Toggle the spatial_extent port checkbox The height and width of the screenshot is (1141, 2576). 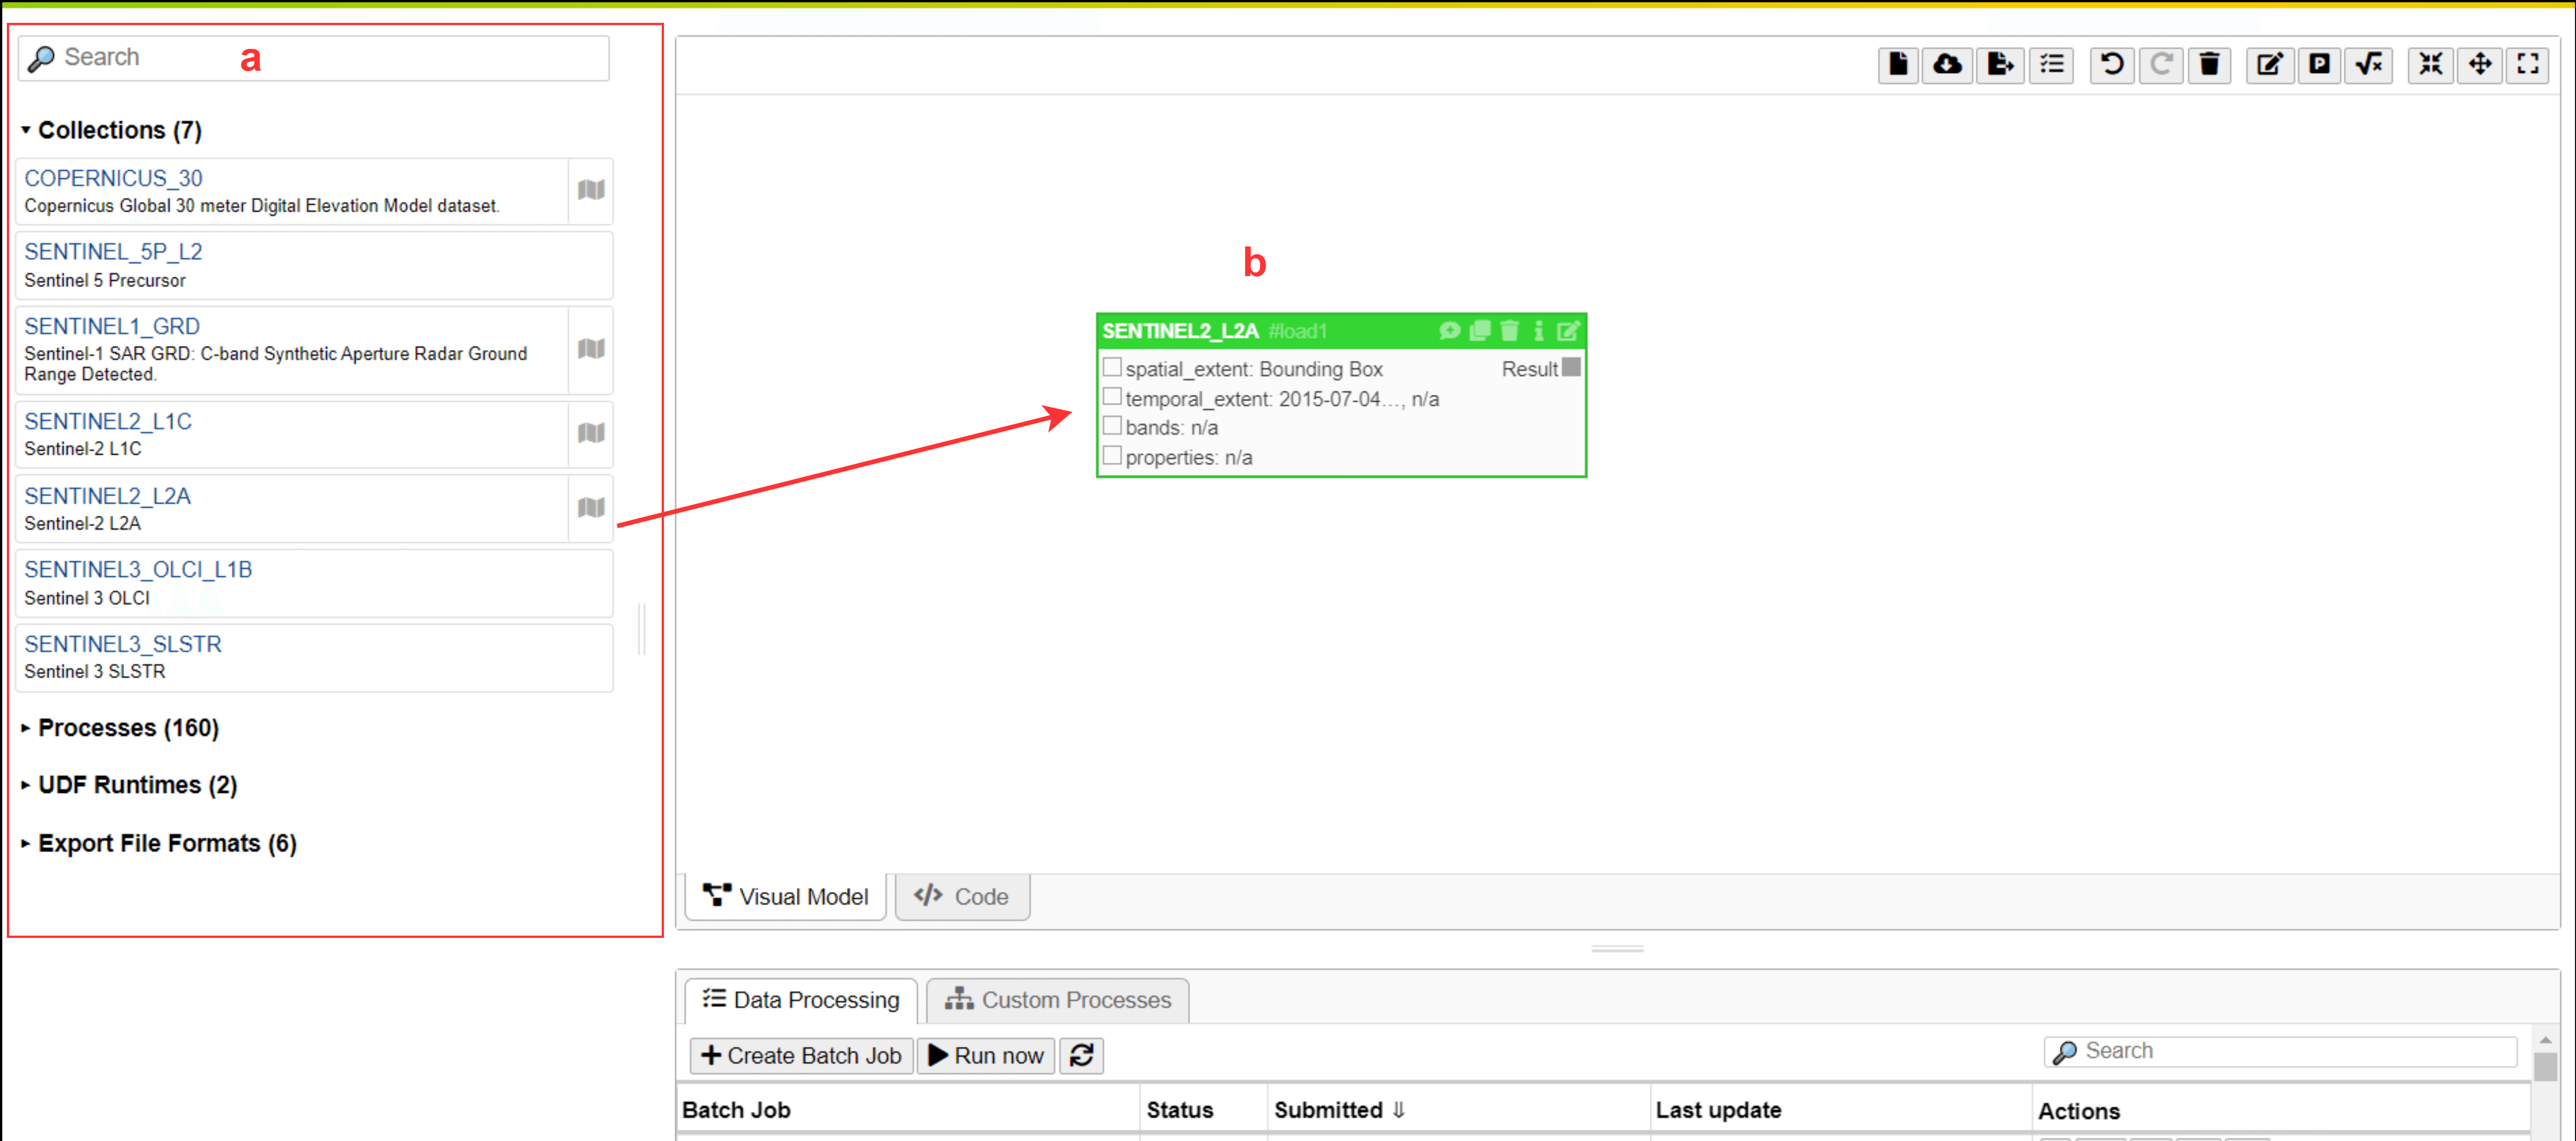1111,367
